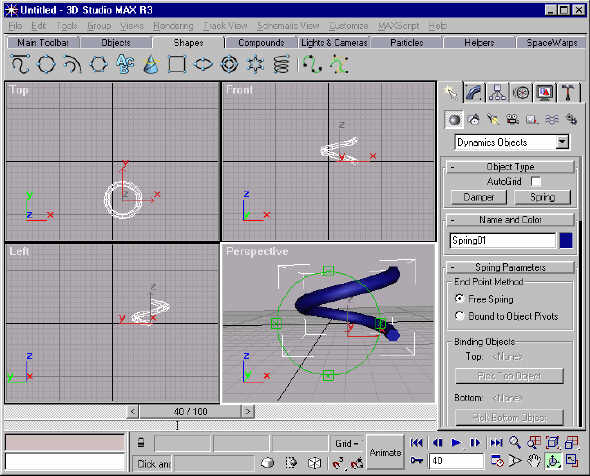Viewport: 590px width, 476px height.
Task: Go to the start frame
Action: click(417, 443)
